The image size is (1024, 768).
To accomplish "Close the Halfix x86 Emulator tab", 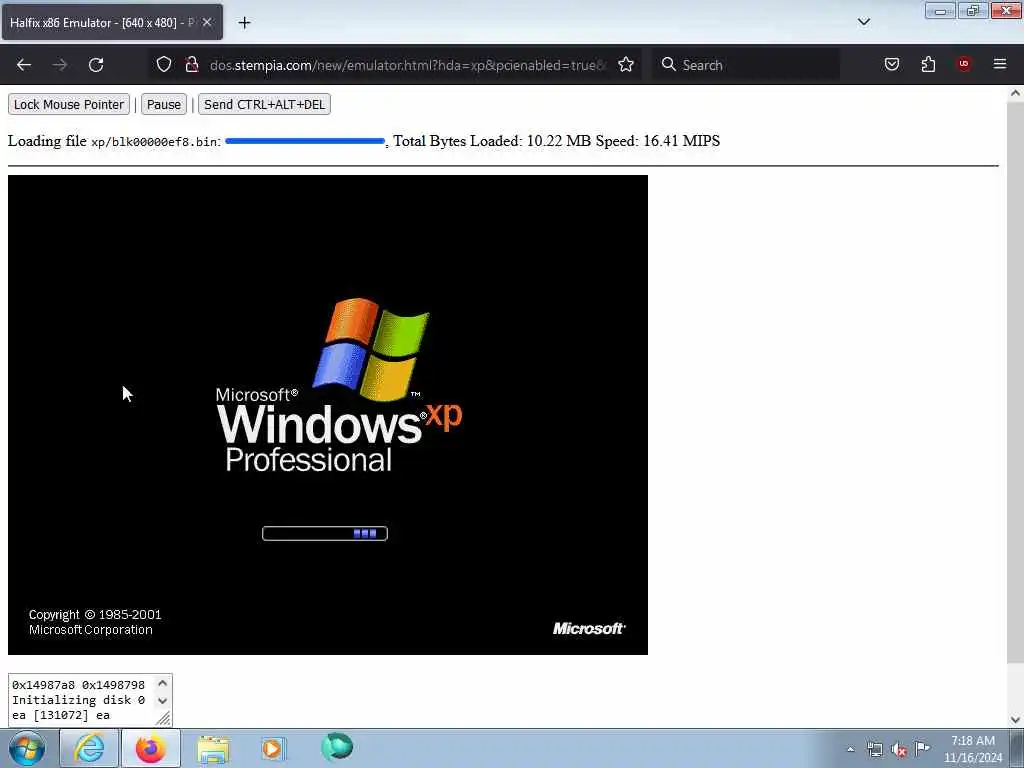I will tap(207, 22).
